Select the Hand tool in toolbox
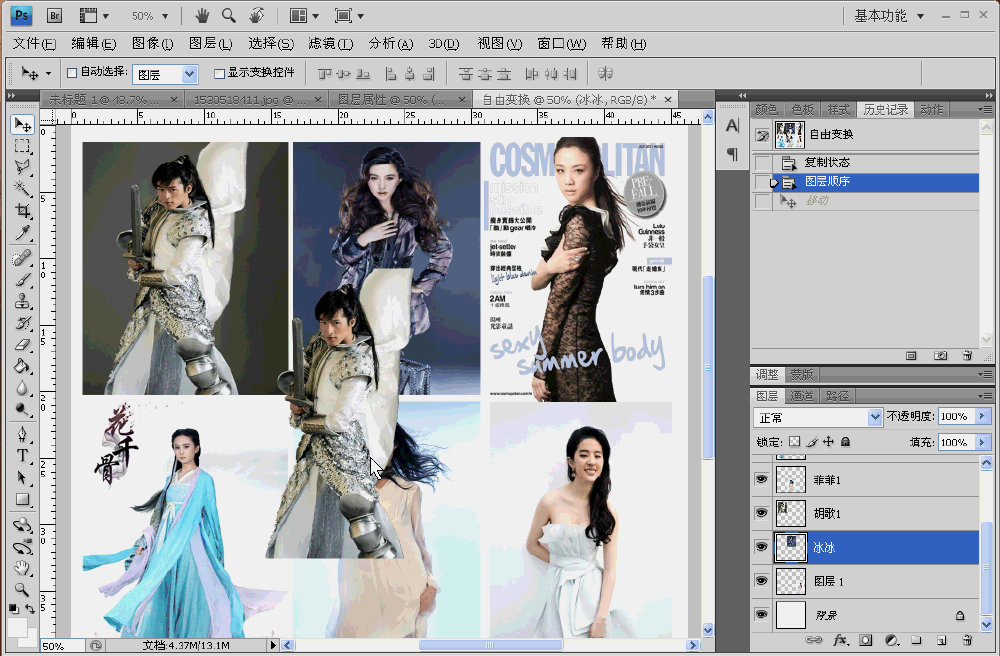 [22, 568]
